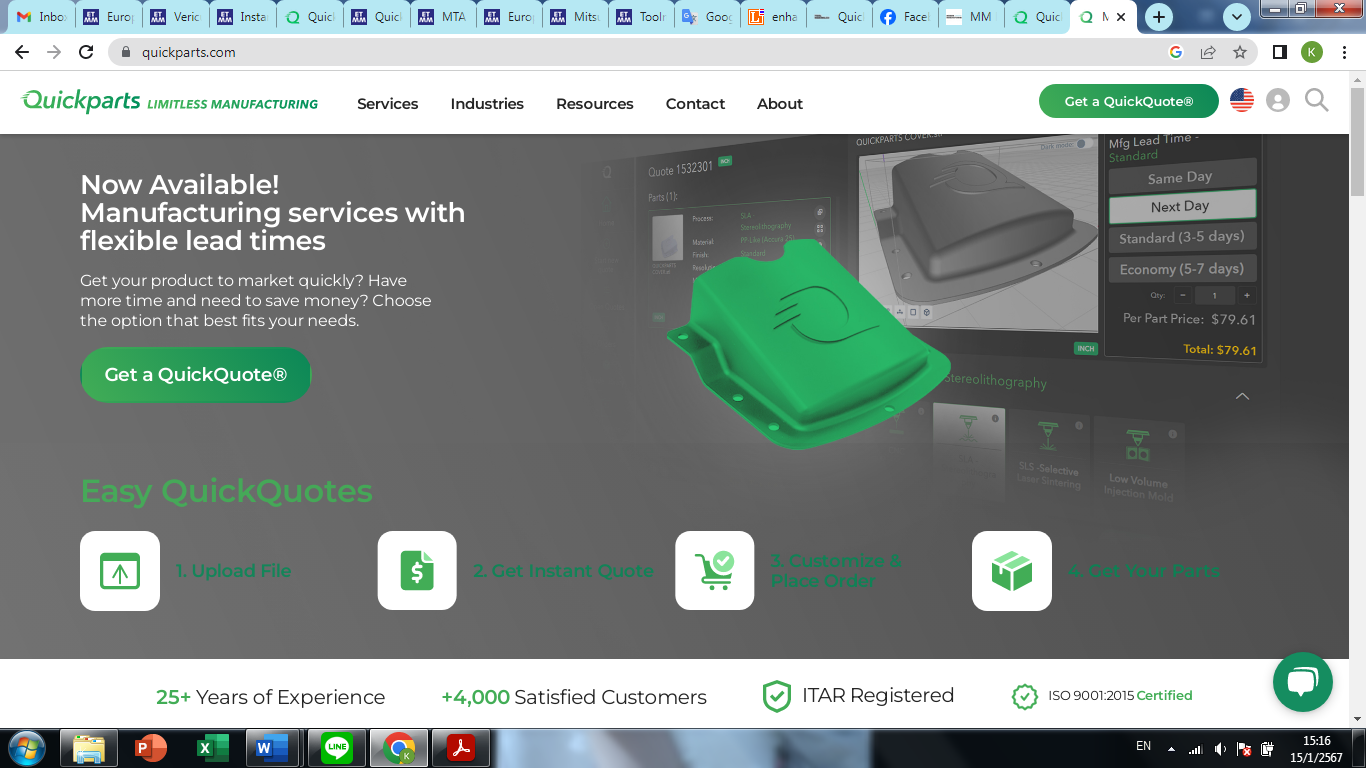Viewport: 1366px width, 768px height.
Task: Open the user account icon
Action: point(1278,100)
